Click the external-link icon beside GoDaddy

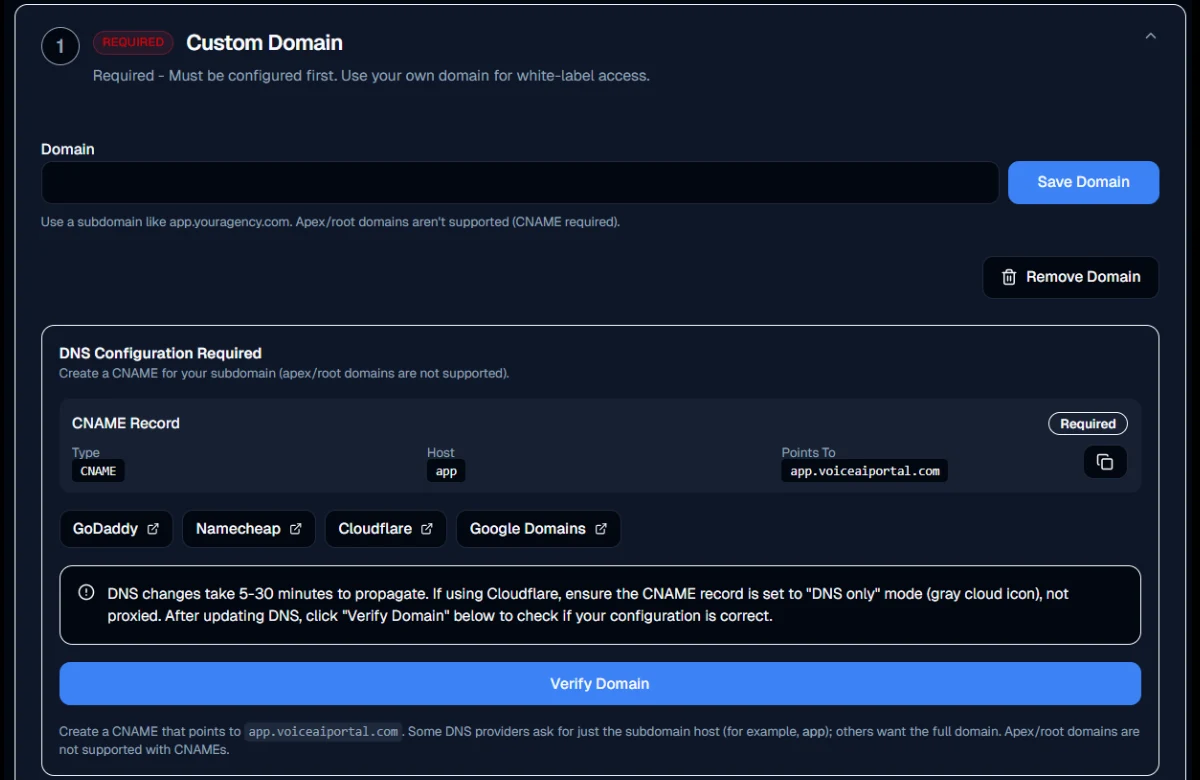tap(153, 528)
